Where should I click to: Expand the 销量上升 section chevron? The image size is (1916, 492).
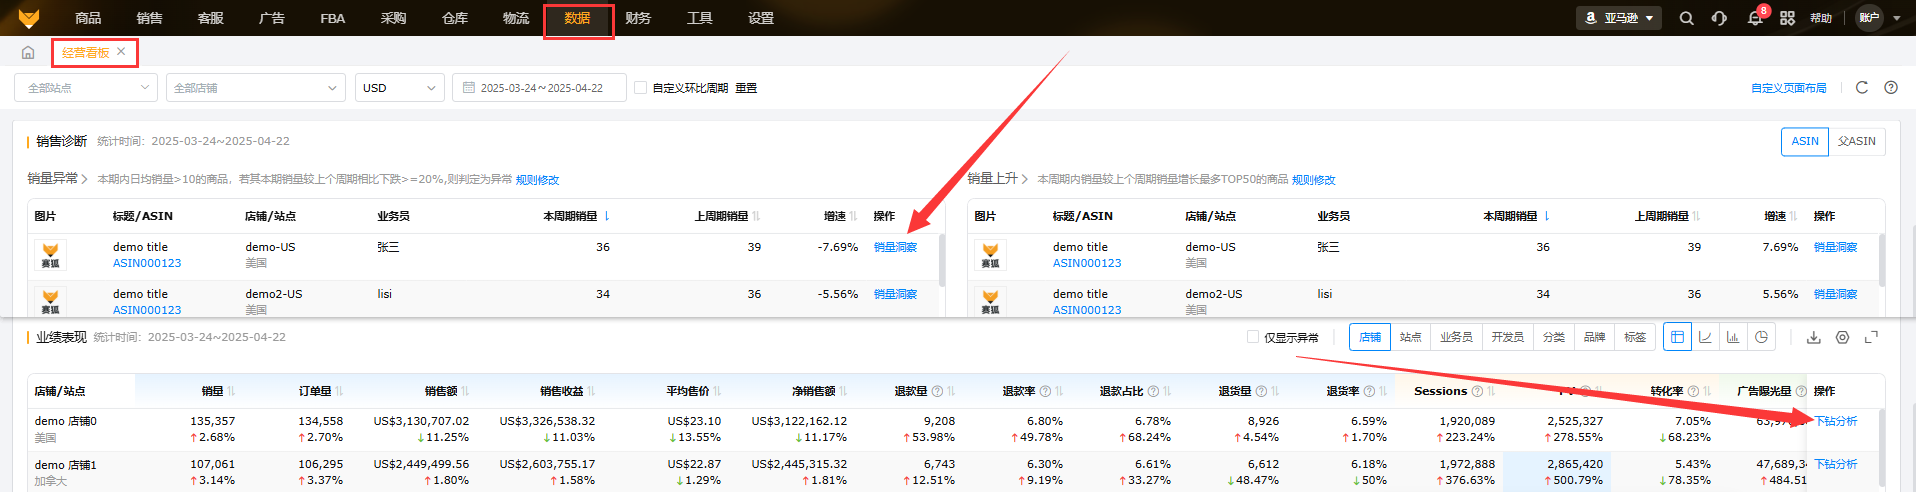pyautogui.click(x=1024, y=179)
